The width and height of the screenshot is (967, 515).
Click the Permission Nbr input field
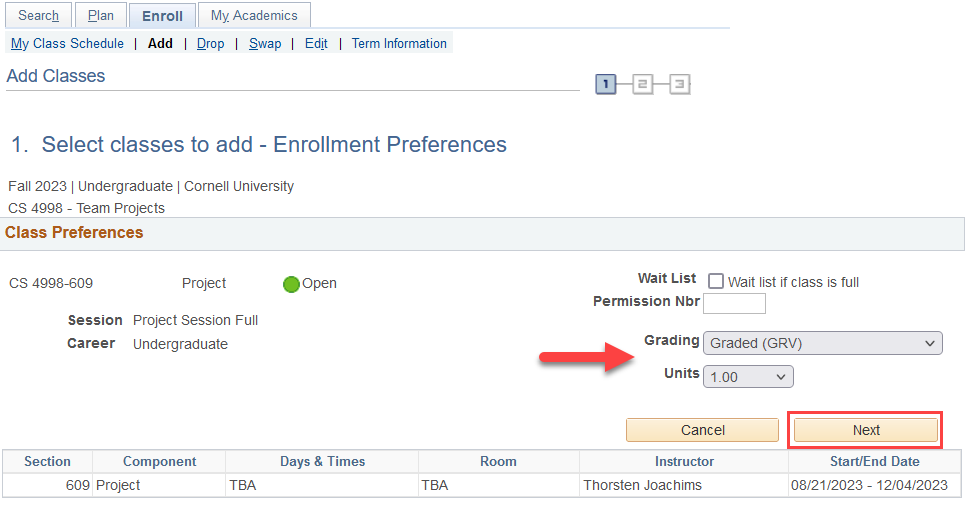click(x=734, y=303)
